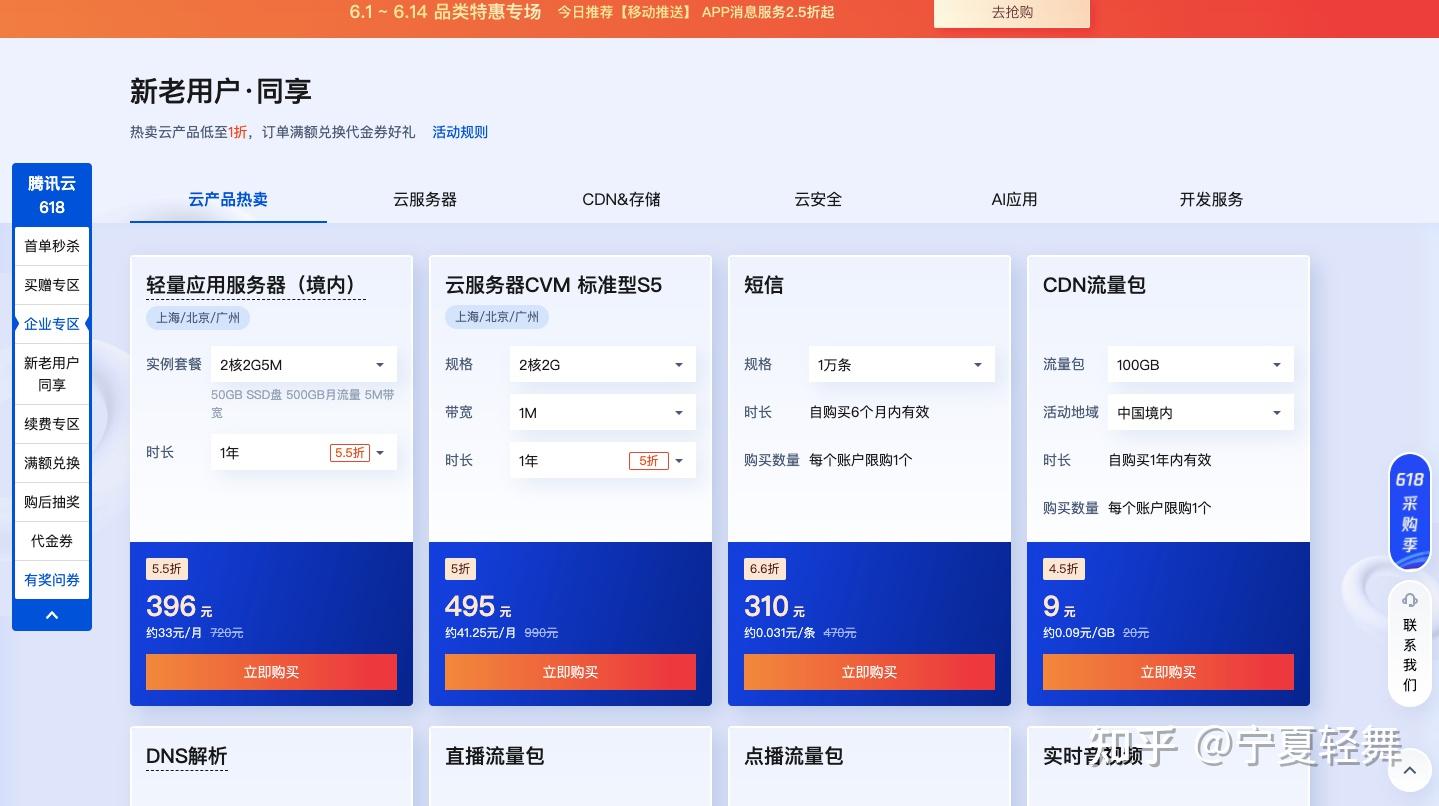Click the 310 元 price
Image resolution: width=1439 pixels, height=806 pixels.
click(774, 606)
